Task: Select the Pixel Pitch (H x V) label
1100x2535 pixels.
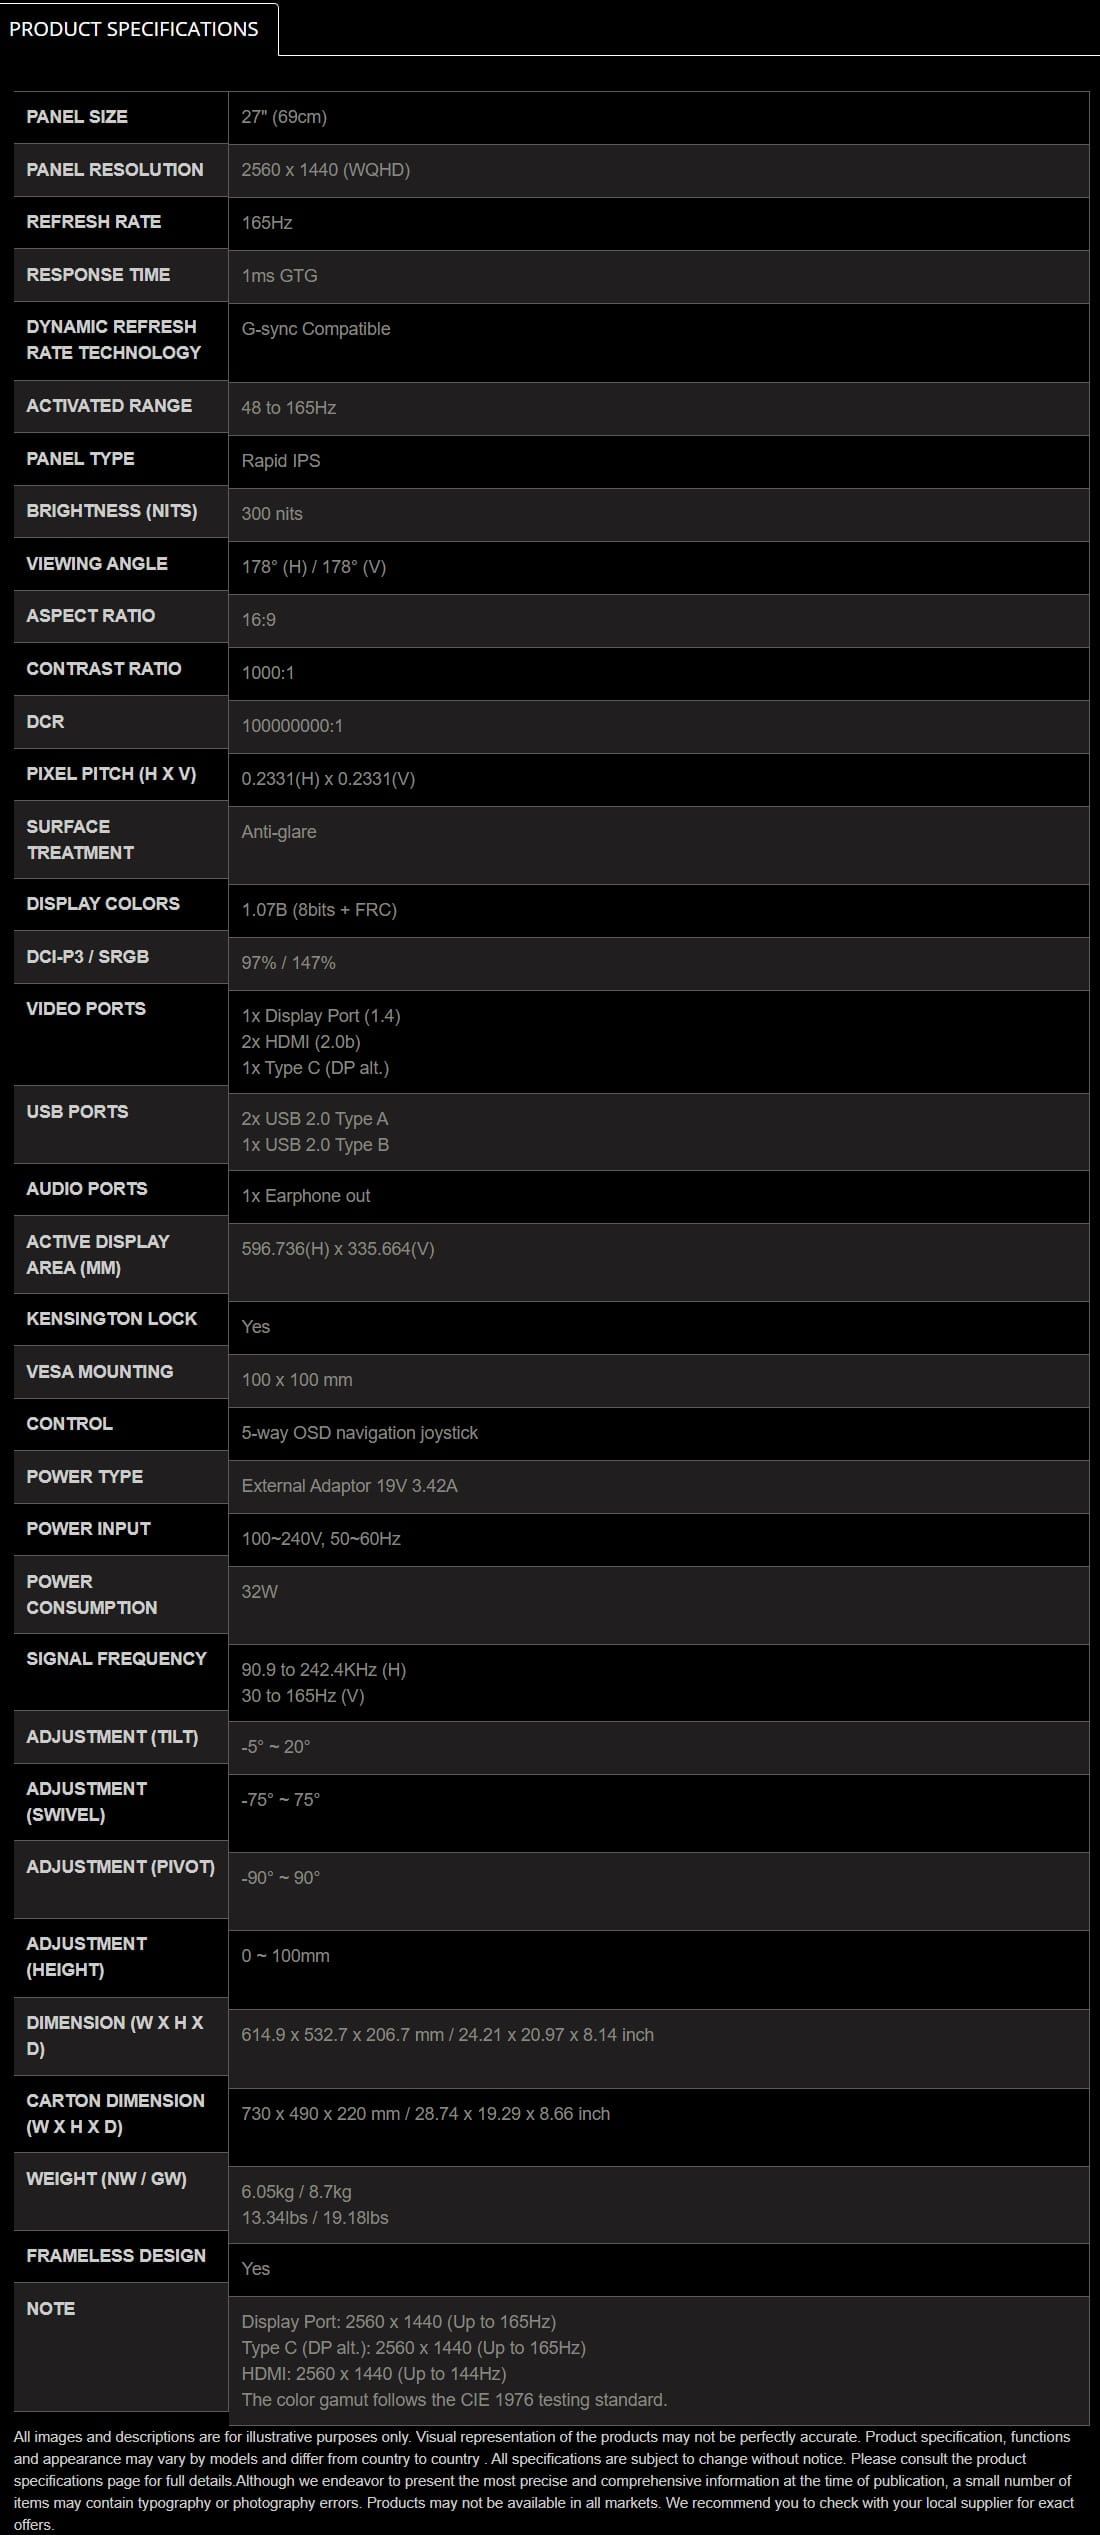Action: click(x=111, y=774)
